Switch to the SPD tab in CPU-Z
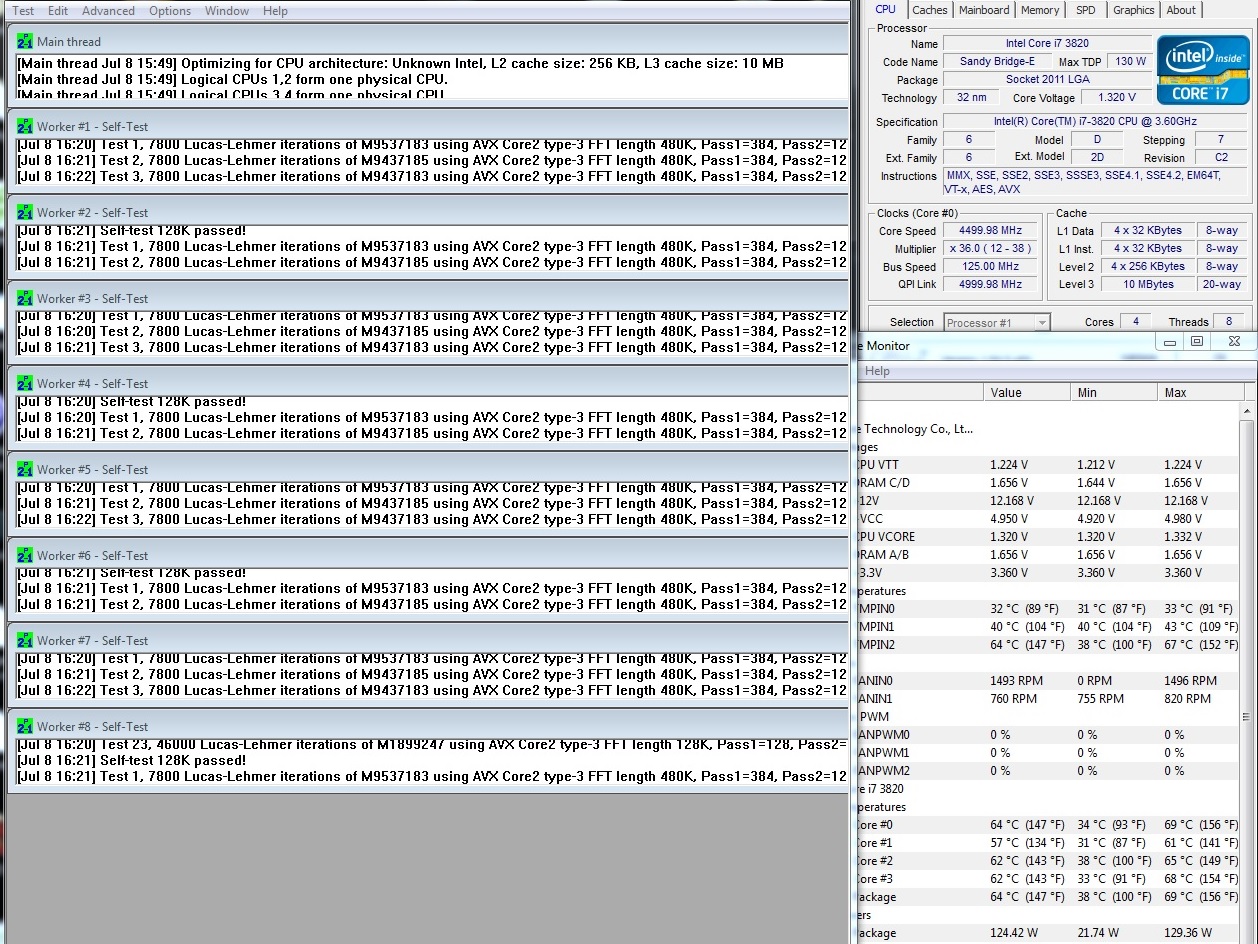The width and height of the screenshot is (1258, 944). click(x=1085, y=10)
